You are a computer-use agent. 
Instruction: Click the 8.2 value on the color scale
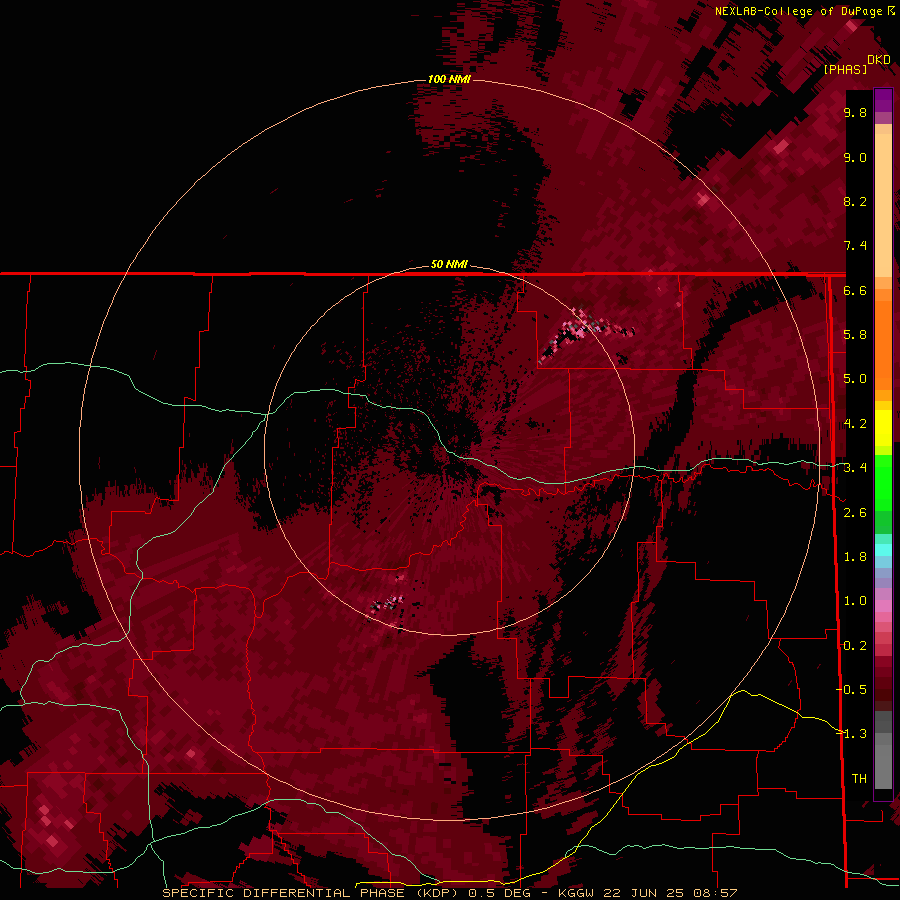(x=855, y=201)
